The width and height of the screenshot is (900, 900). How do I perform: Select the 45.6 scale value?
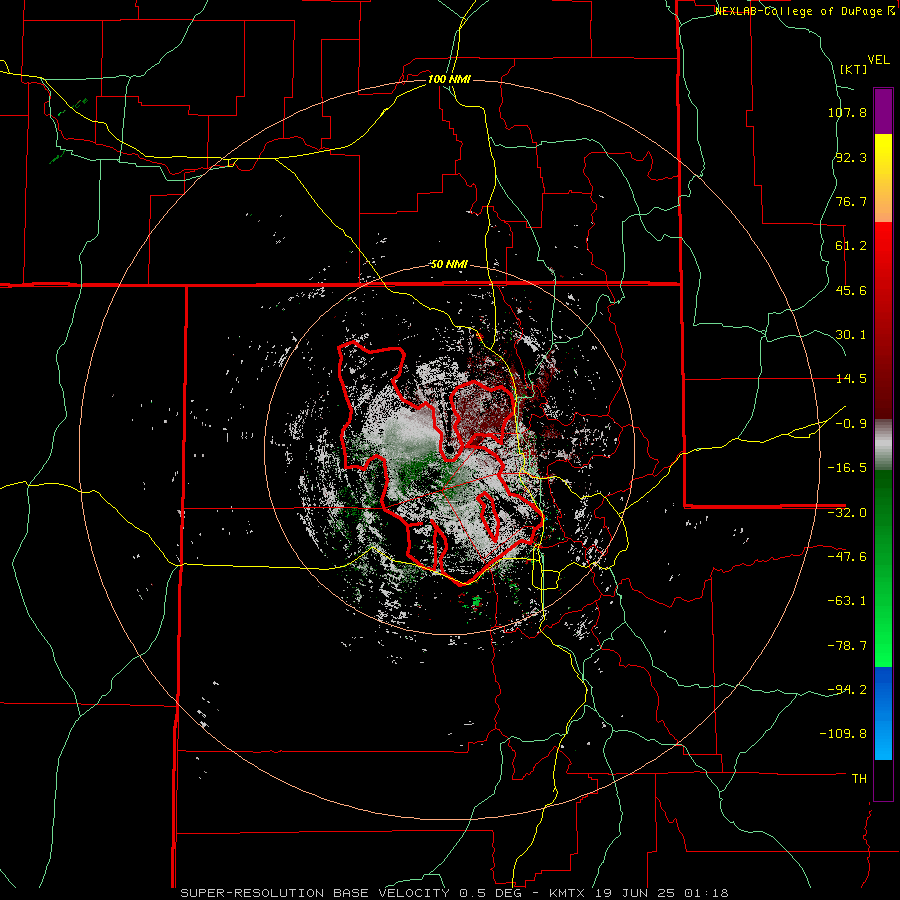(851, 290)
